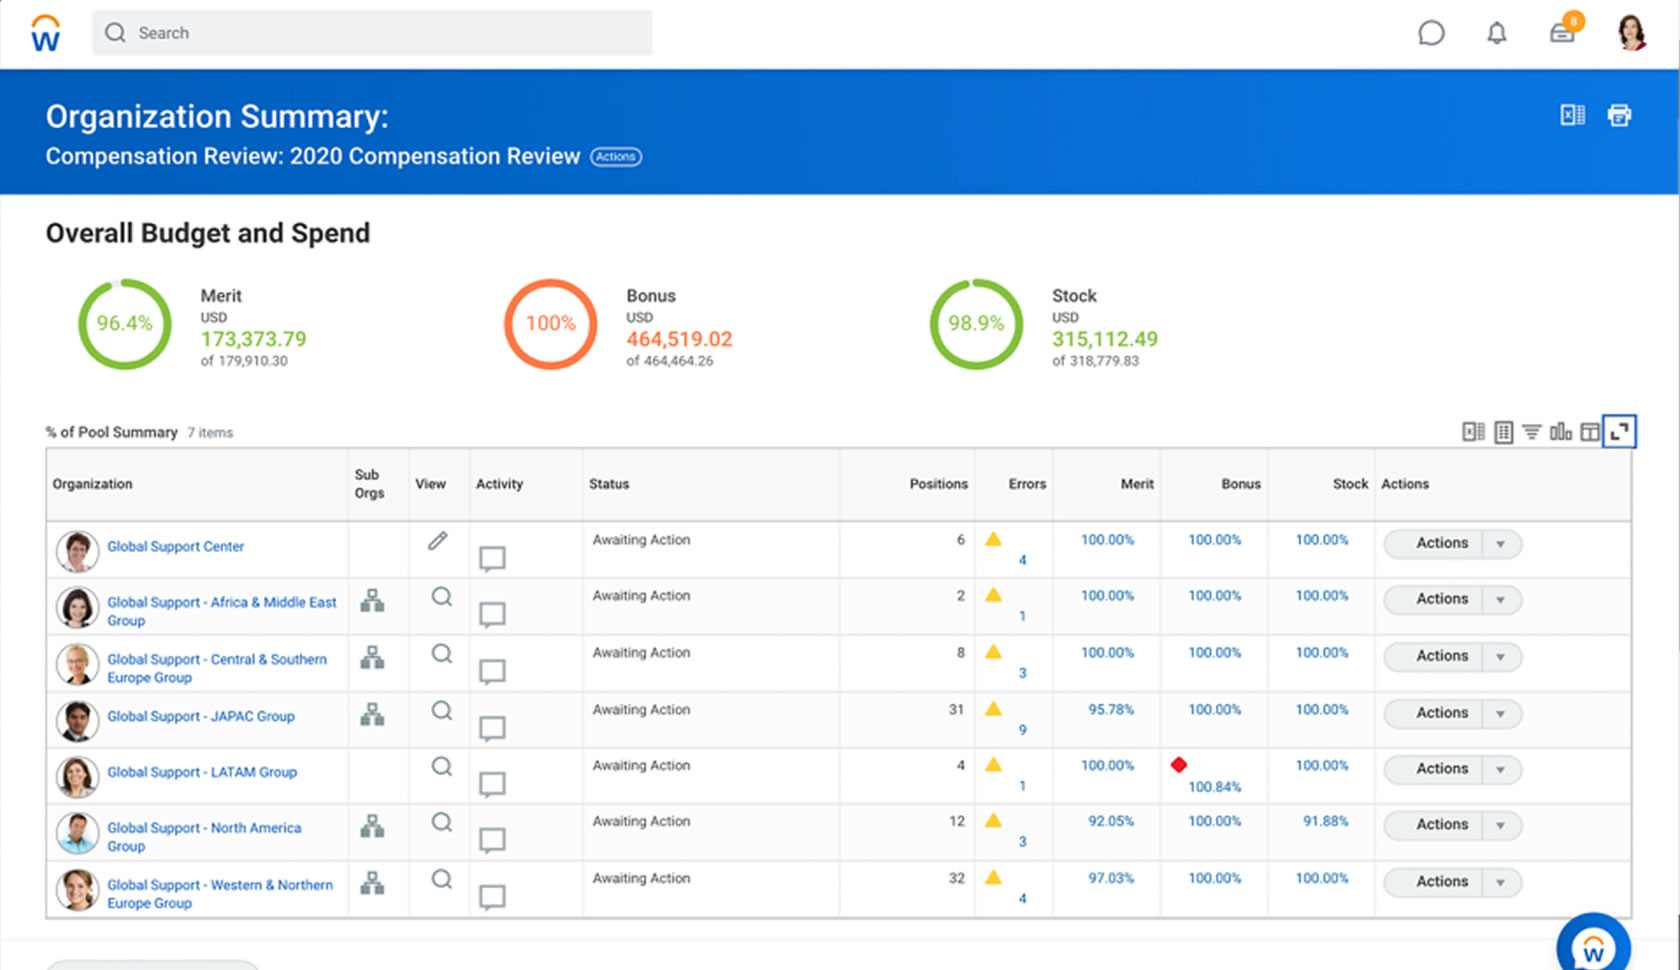Expand Actions dropdown arrow for JAPAC Group

coord(1500,714)
